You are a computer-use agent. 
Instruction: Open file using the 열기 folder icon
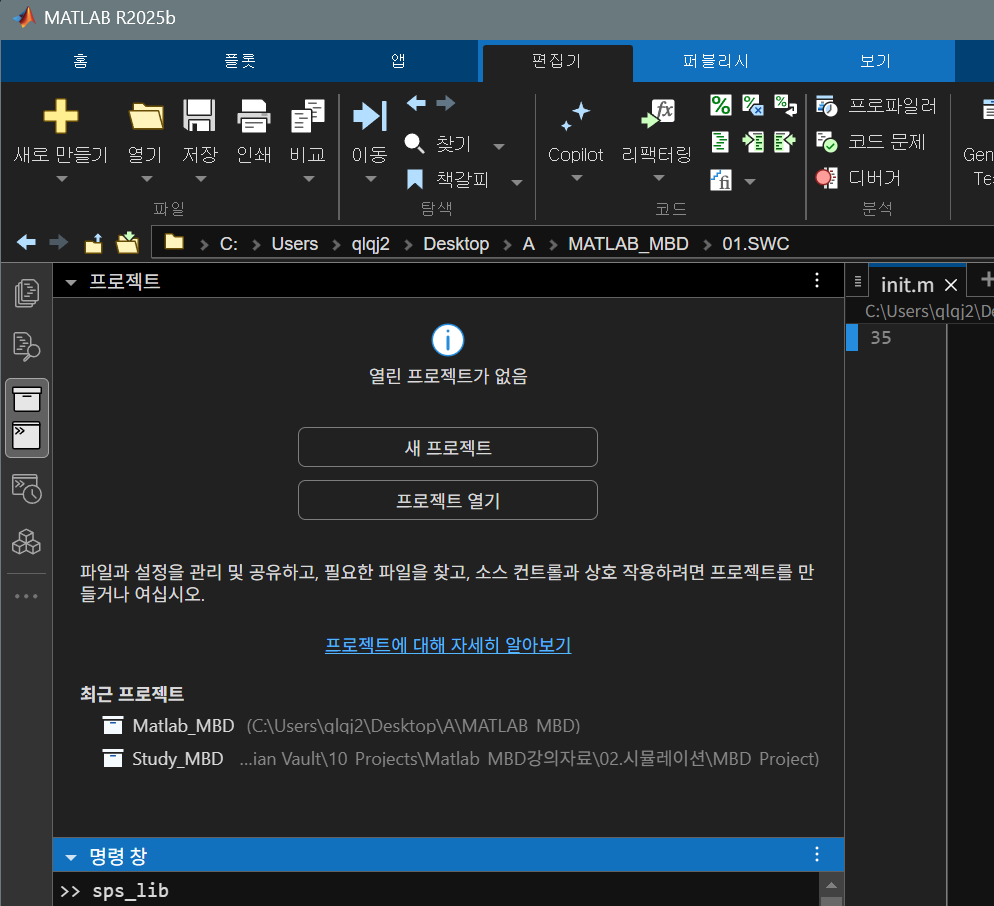[x=146, y=116]
